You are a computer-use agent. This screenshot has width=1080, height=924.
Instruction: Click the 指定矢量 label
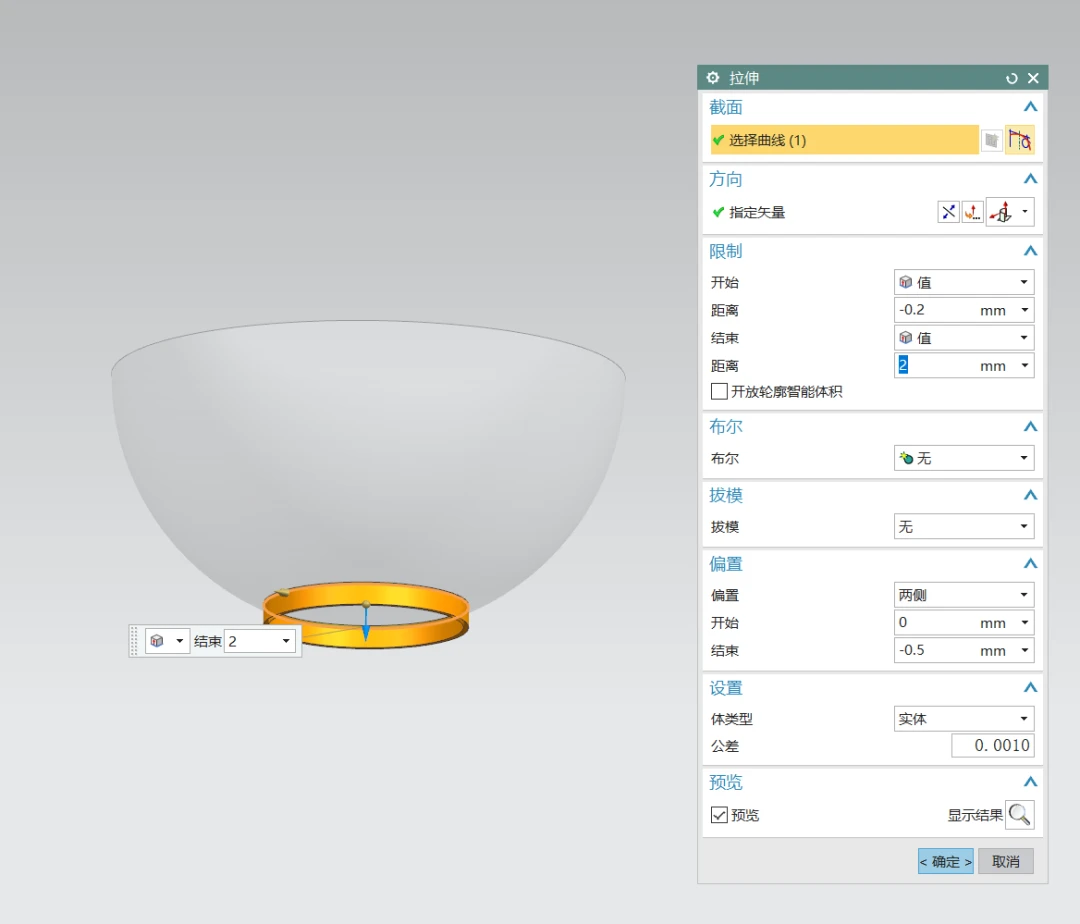757,213
